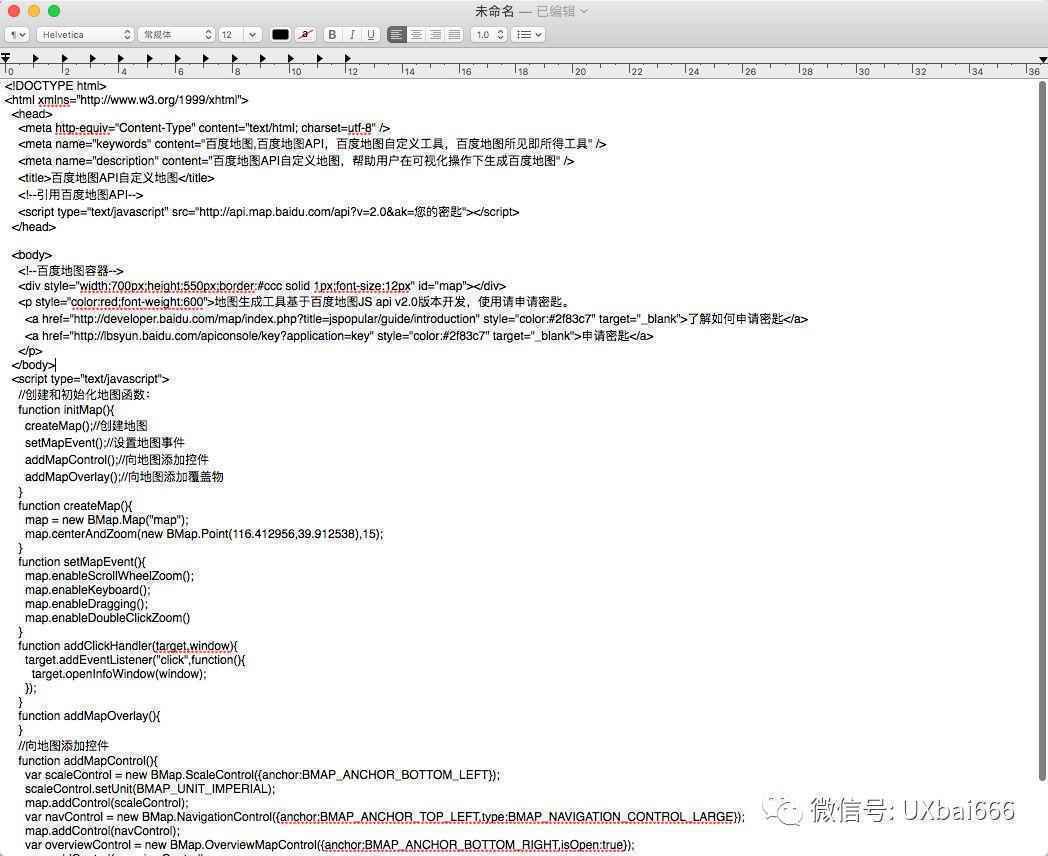The height and width of the screenshot is (856, 1048).
Task: Click the <head> opening tag line
Action: [31, 114]
